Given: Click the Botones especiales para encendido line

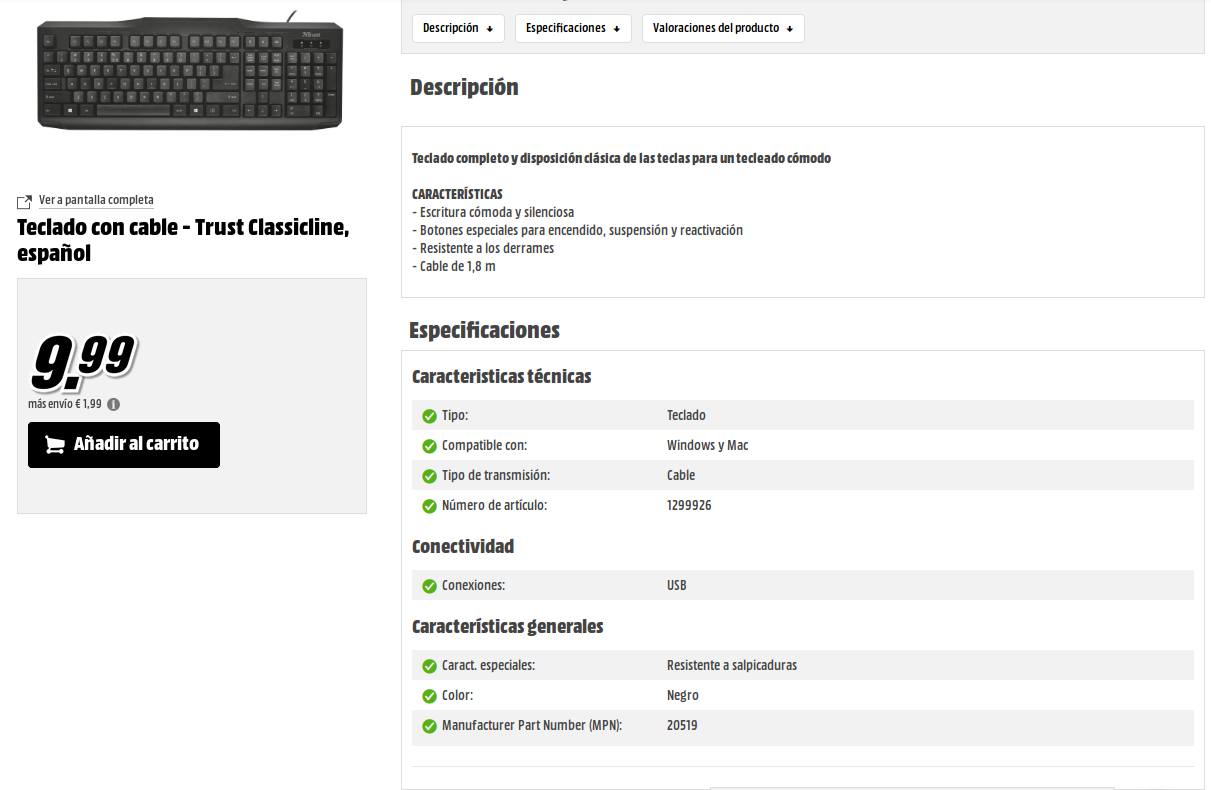Looking at the screenshot, I should click(x=578, y=230).
